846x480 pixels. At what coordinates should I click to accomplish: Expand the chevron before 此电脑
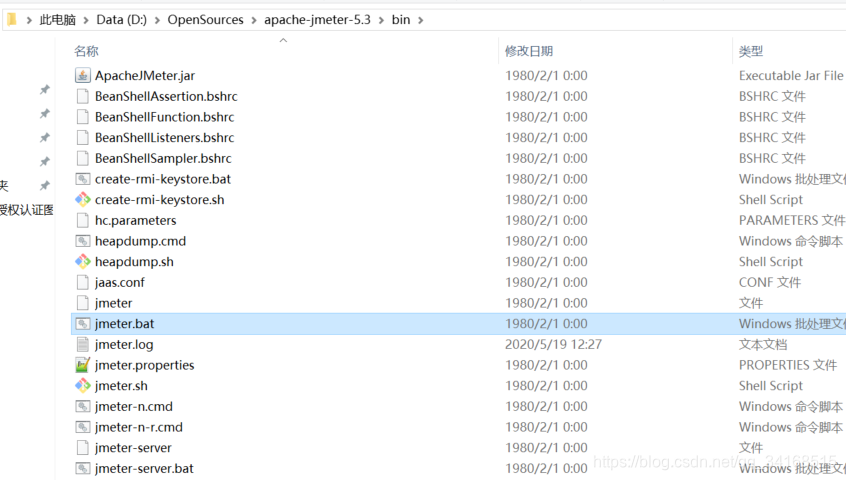[29, 20]
